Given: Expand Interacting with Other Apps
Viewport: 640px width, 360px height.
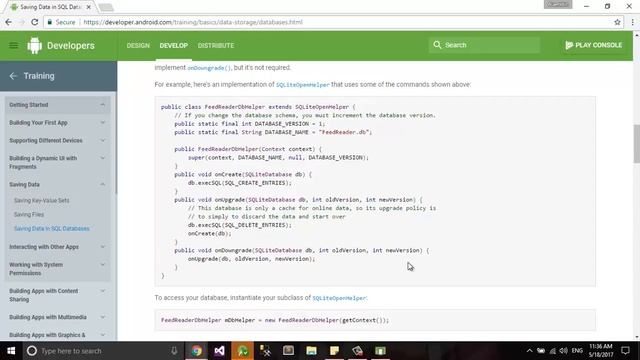Looking at the screenshot, I should (58, 247).
